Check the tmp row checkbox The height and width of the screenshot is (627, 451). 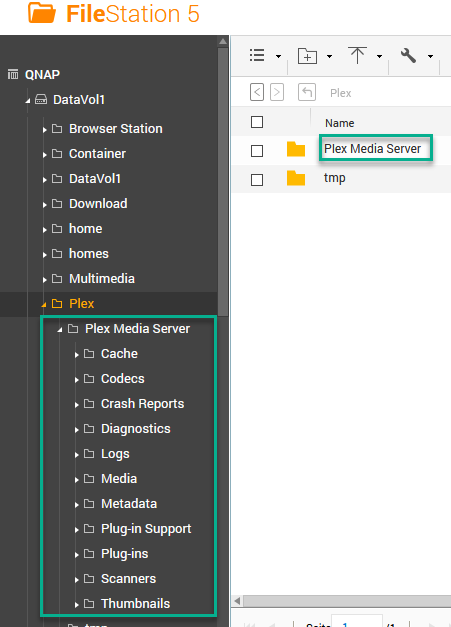coord(257,180)
